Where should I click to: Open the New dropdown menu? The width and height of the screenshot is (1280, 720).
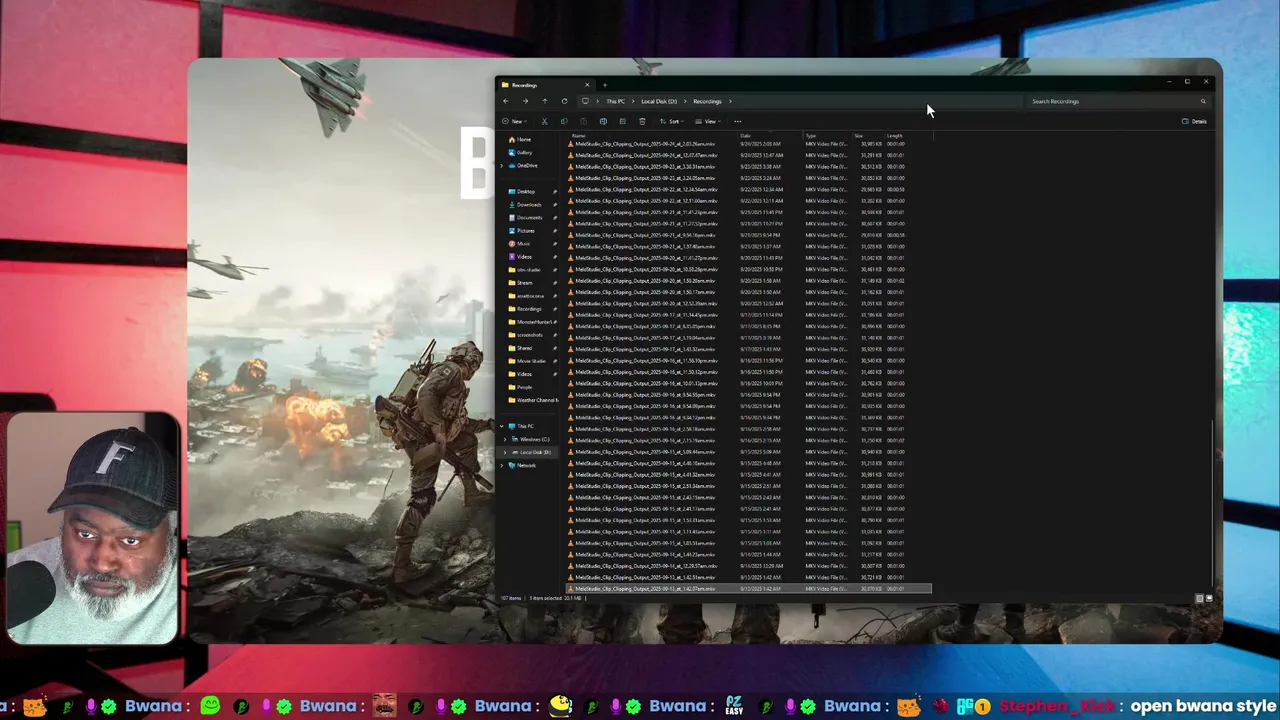(x=515, y=121)
